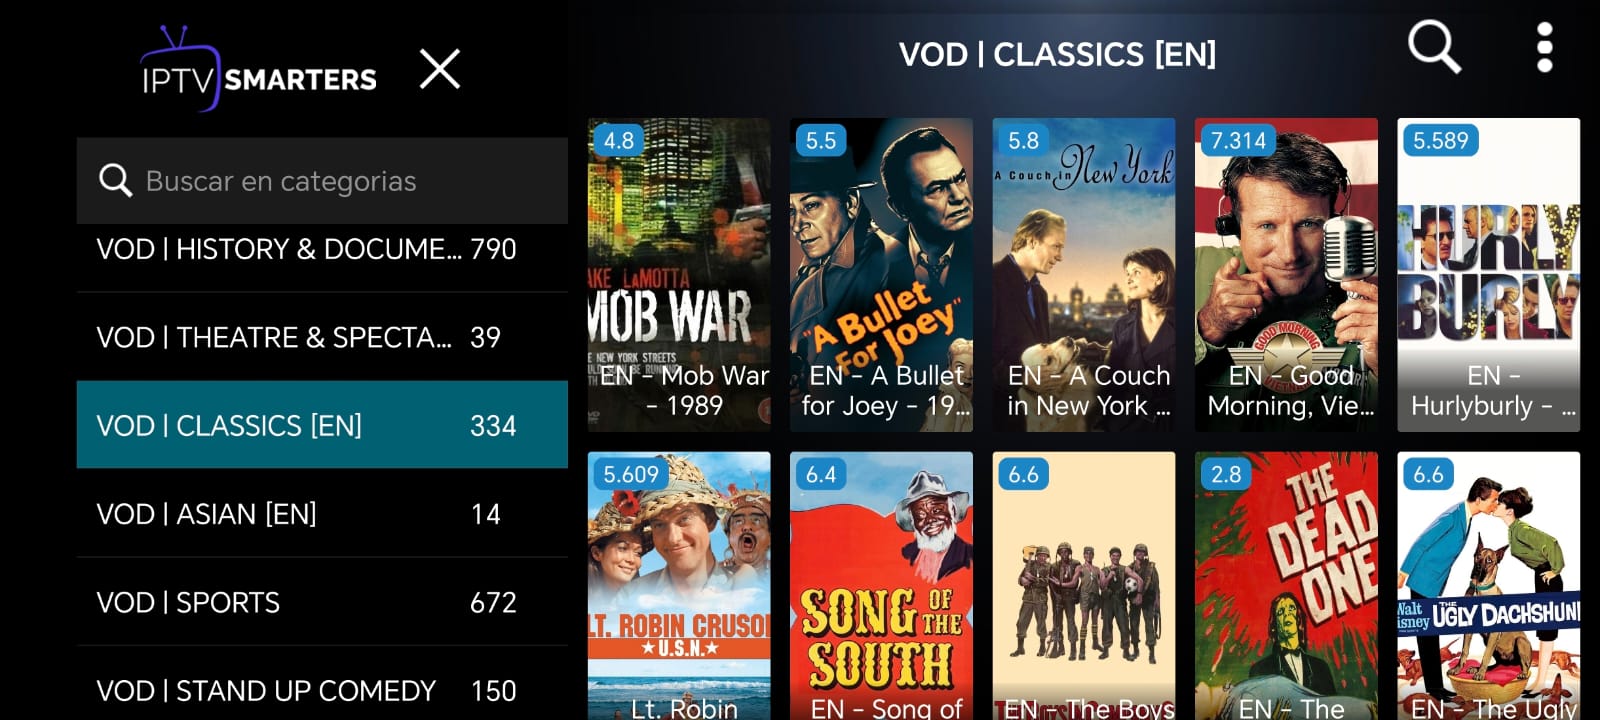This screenshot has height=720, width=1600.
Task: Open the Mob War 1989 movie poster
Action: tap(679, 275)
